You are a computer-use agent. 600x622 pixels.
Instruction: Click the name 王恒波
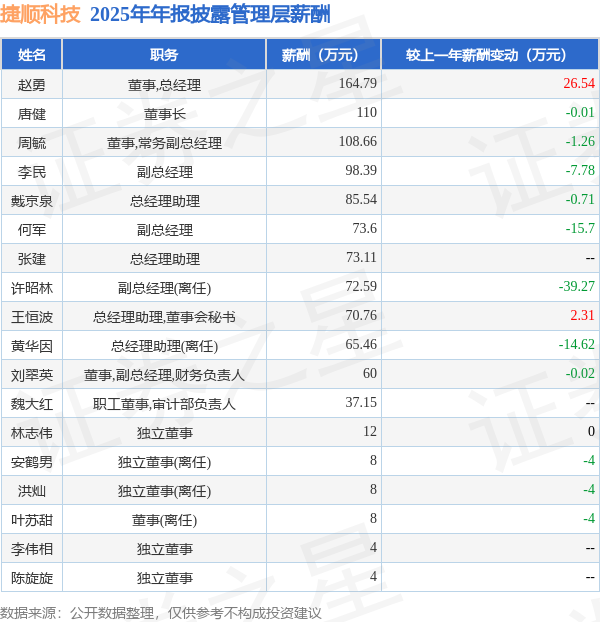pyautogui.click(x=32, y=317)
